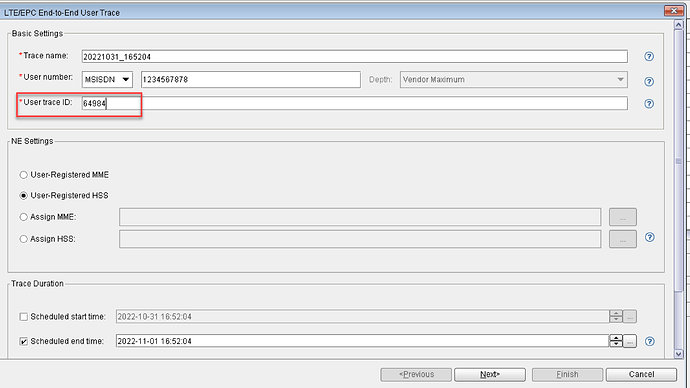Select User-Registered MME option
The height and width of the screenshot is (388, 690).
pyautogui.click(x=24, y=175)
